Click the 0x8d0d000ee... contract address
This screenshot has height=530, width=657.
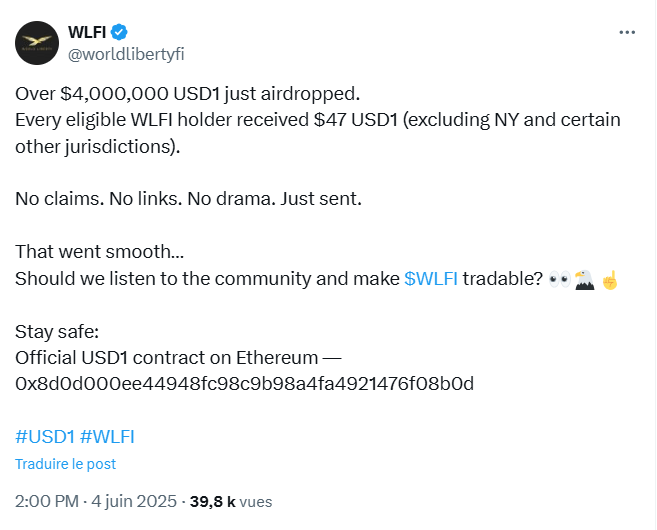tap(245, 384)
